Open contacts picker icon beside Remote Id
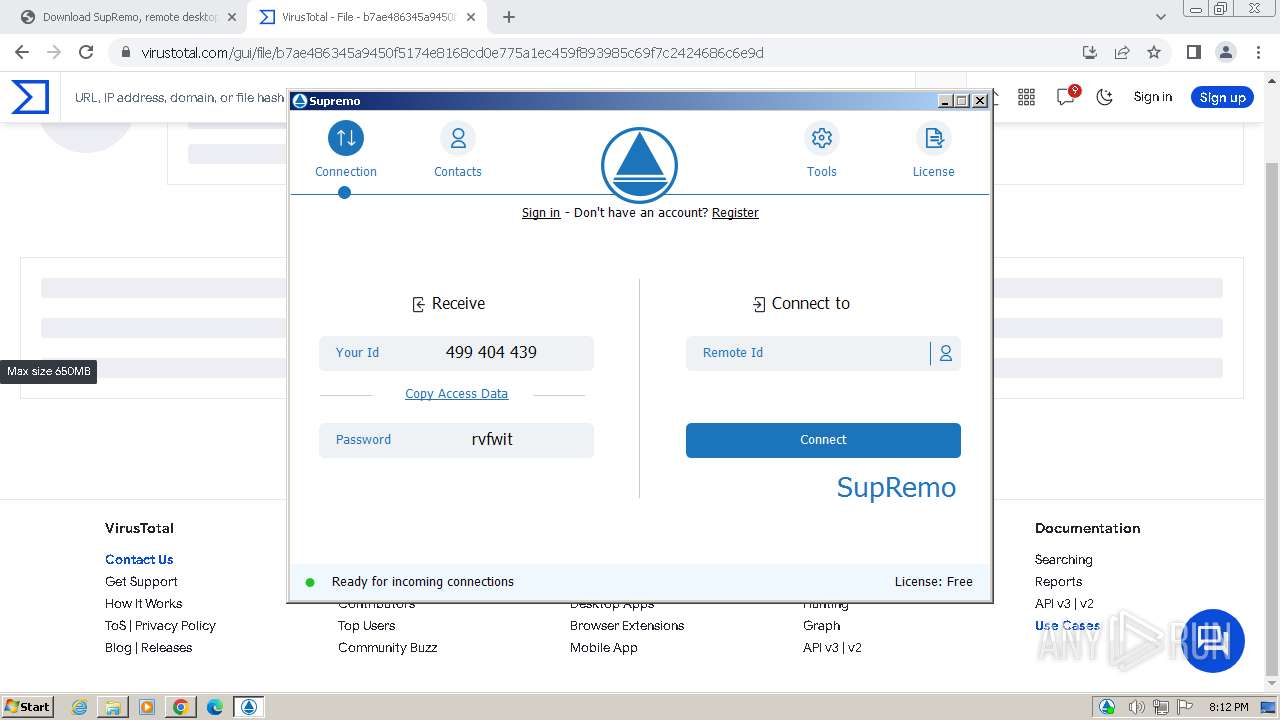This screenshot has height=720, width=1280. pos(945,353)
